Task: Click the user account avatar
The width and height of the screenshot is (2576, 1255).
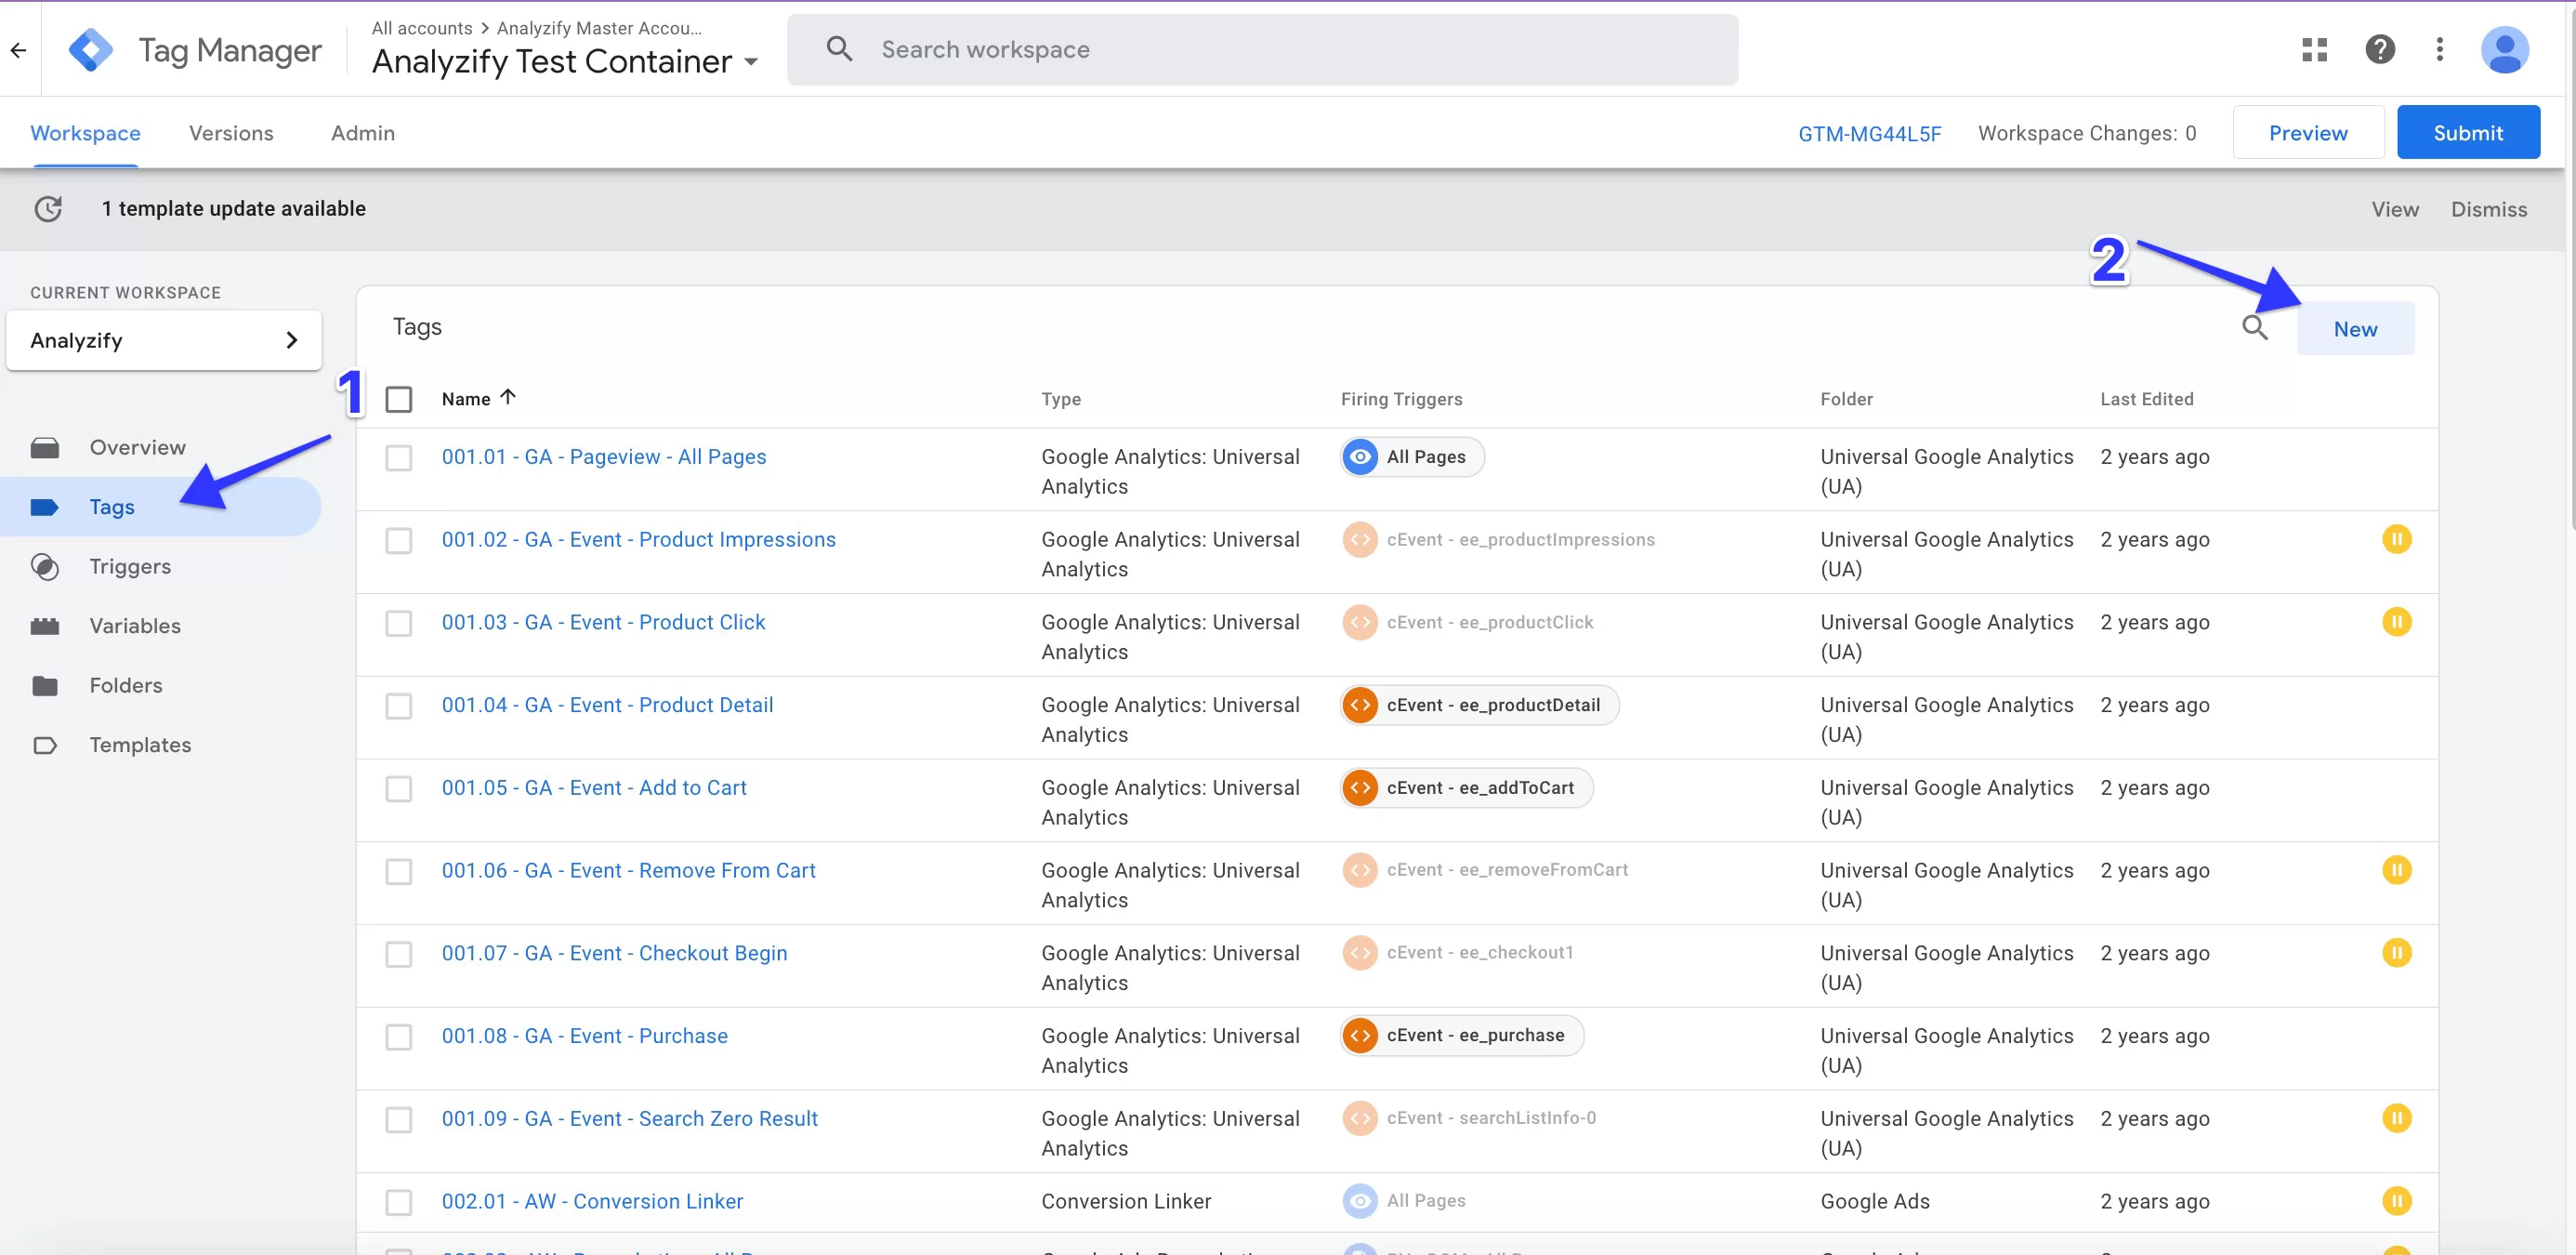Action: pos(2504,50)
